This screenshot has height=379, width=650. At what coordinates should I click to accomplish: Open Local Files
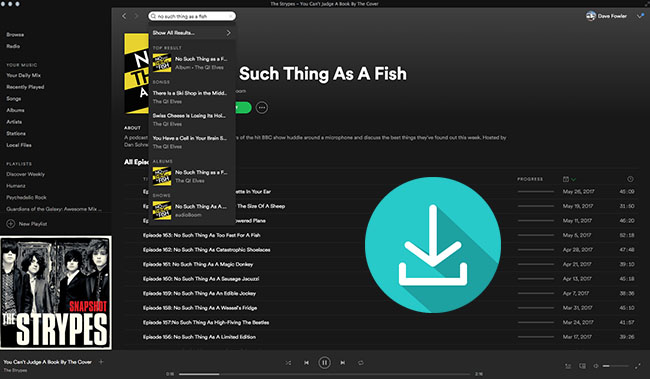pos(19,145)
